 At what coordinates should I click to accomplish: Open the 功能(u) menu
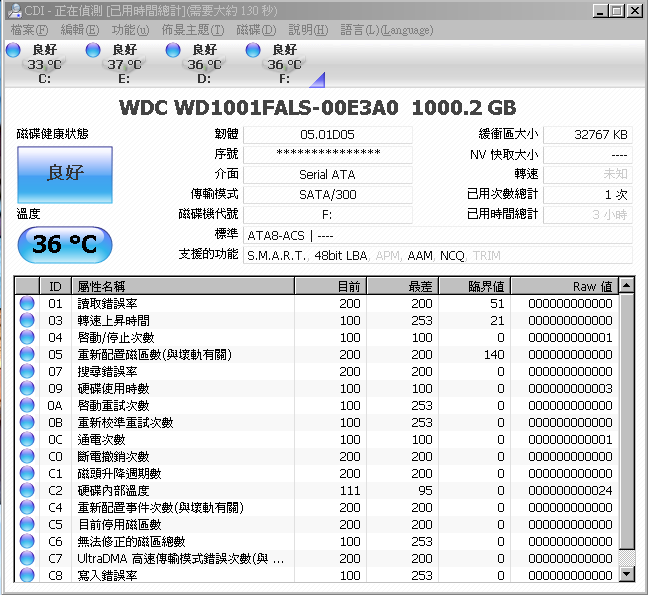(130, 30)
